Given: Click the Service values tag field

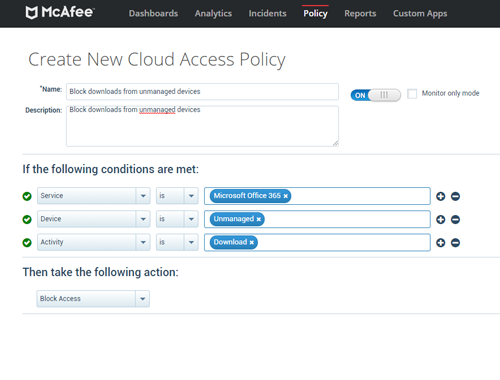Looking at the screenshot, I should click(317, 196).
